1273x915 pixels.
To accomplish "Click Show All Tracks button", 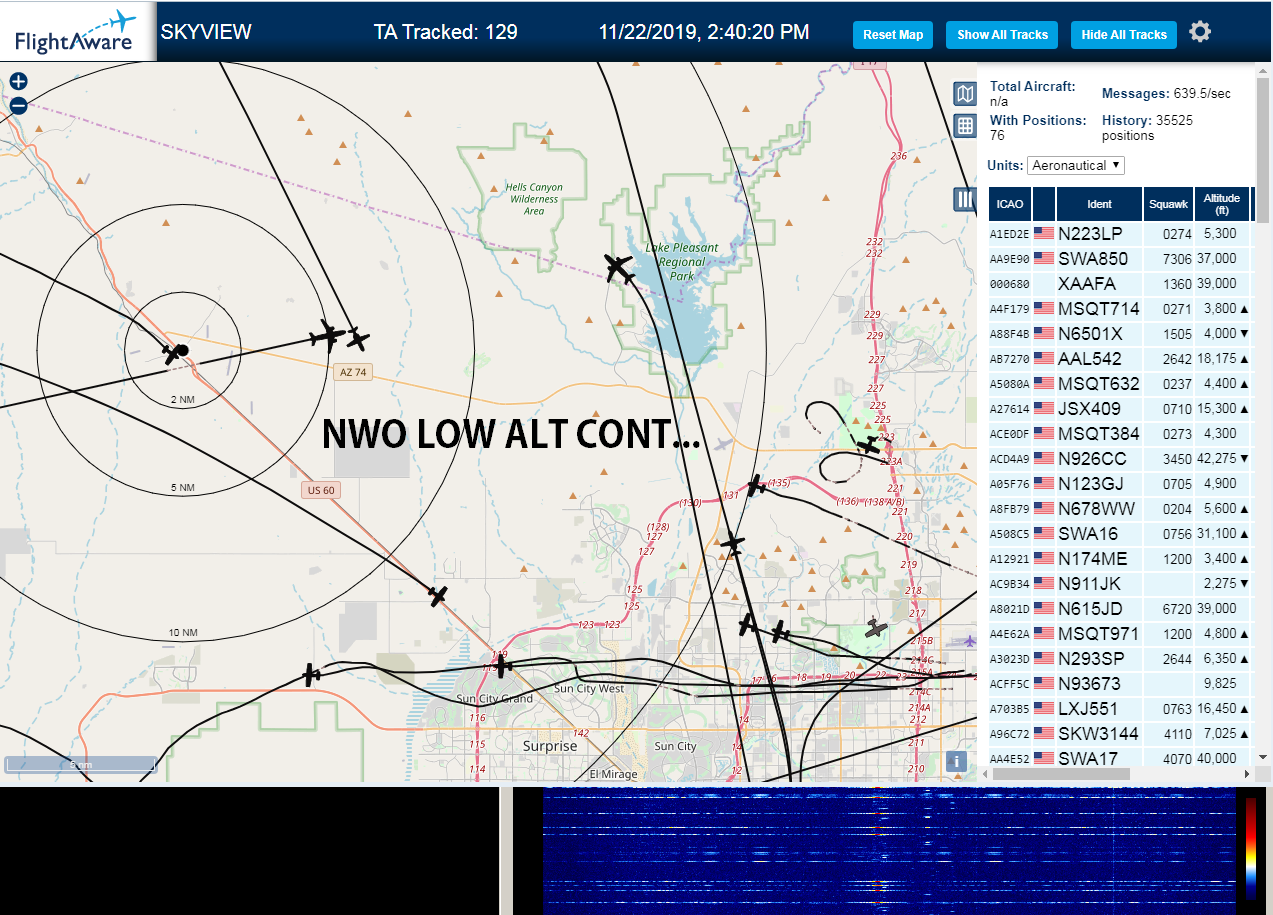I will coord(1003,34).
